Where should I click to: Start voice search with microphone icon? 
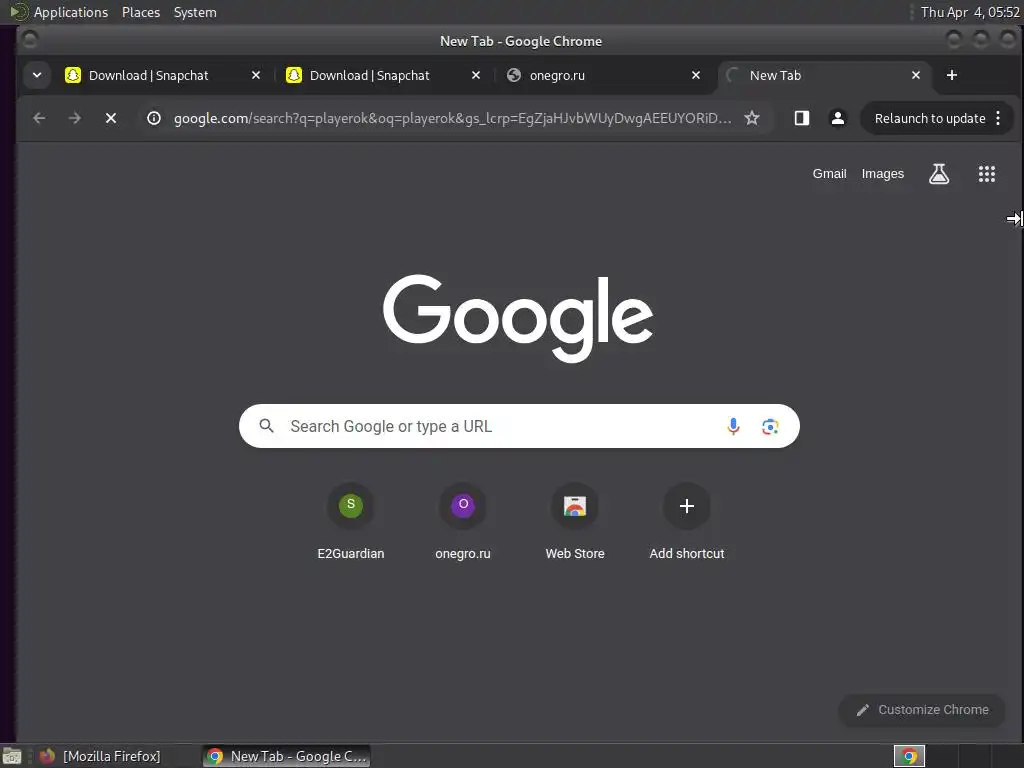(733, 426)
